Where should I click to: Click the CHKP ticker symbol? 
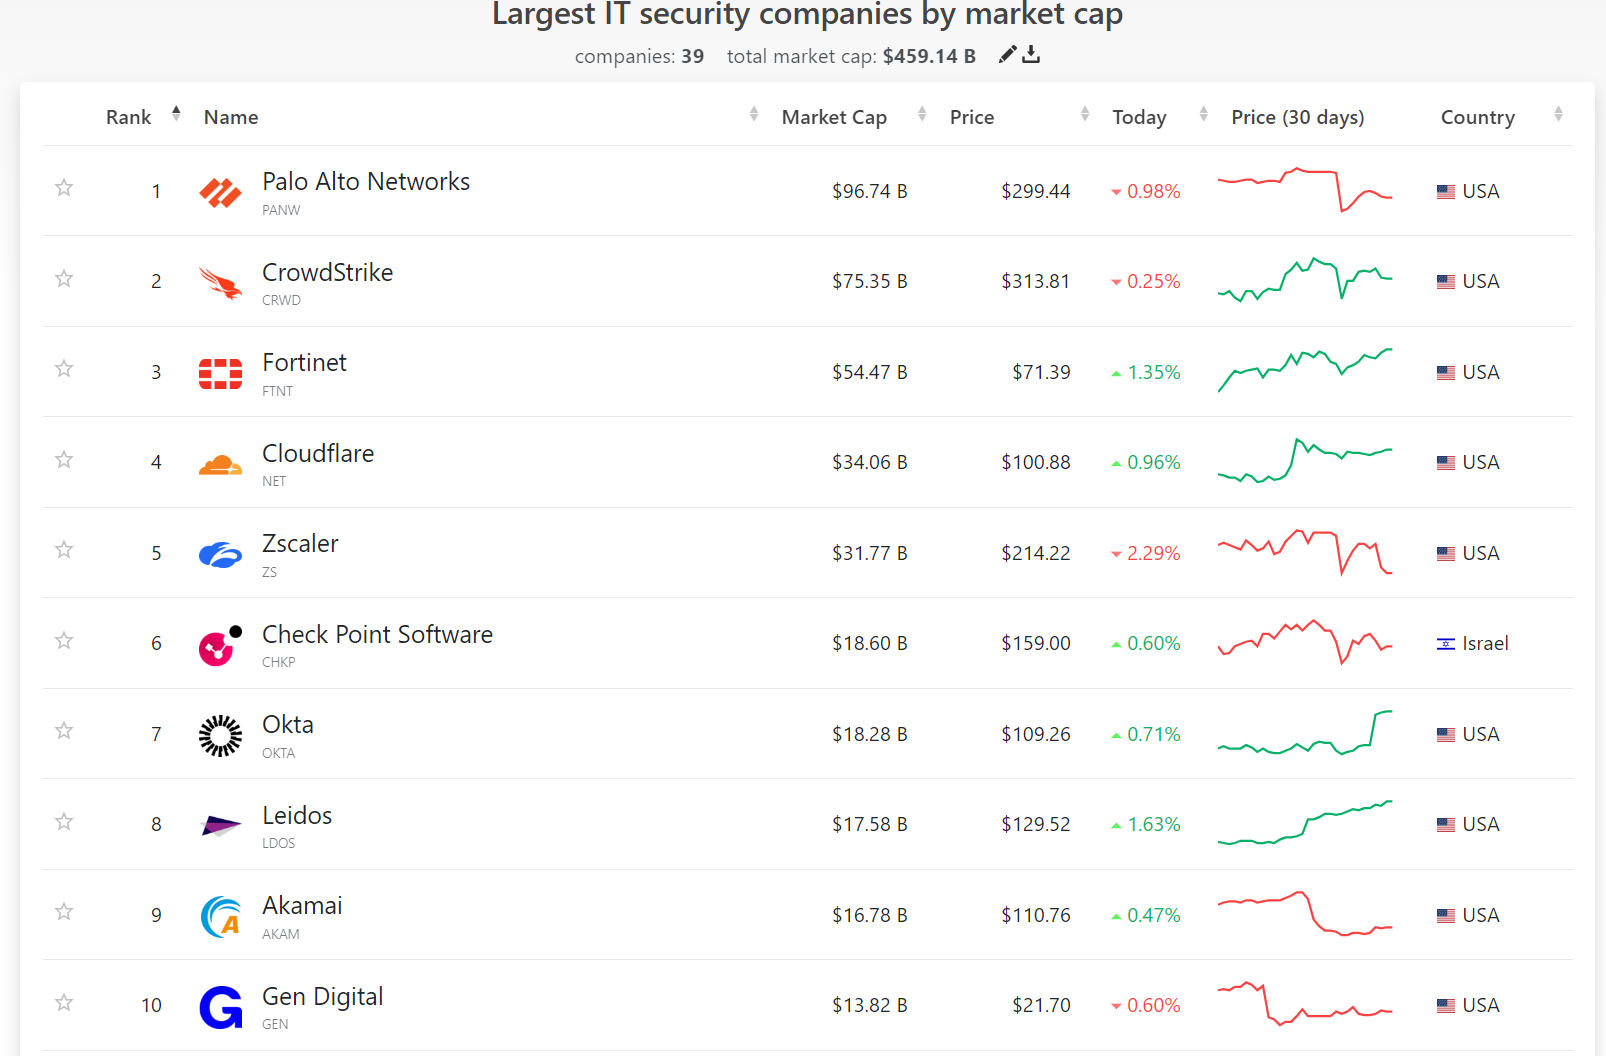(278, 662)
